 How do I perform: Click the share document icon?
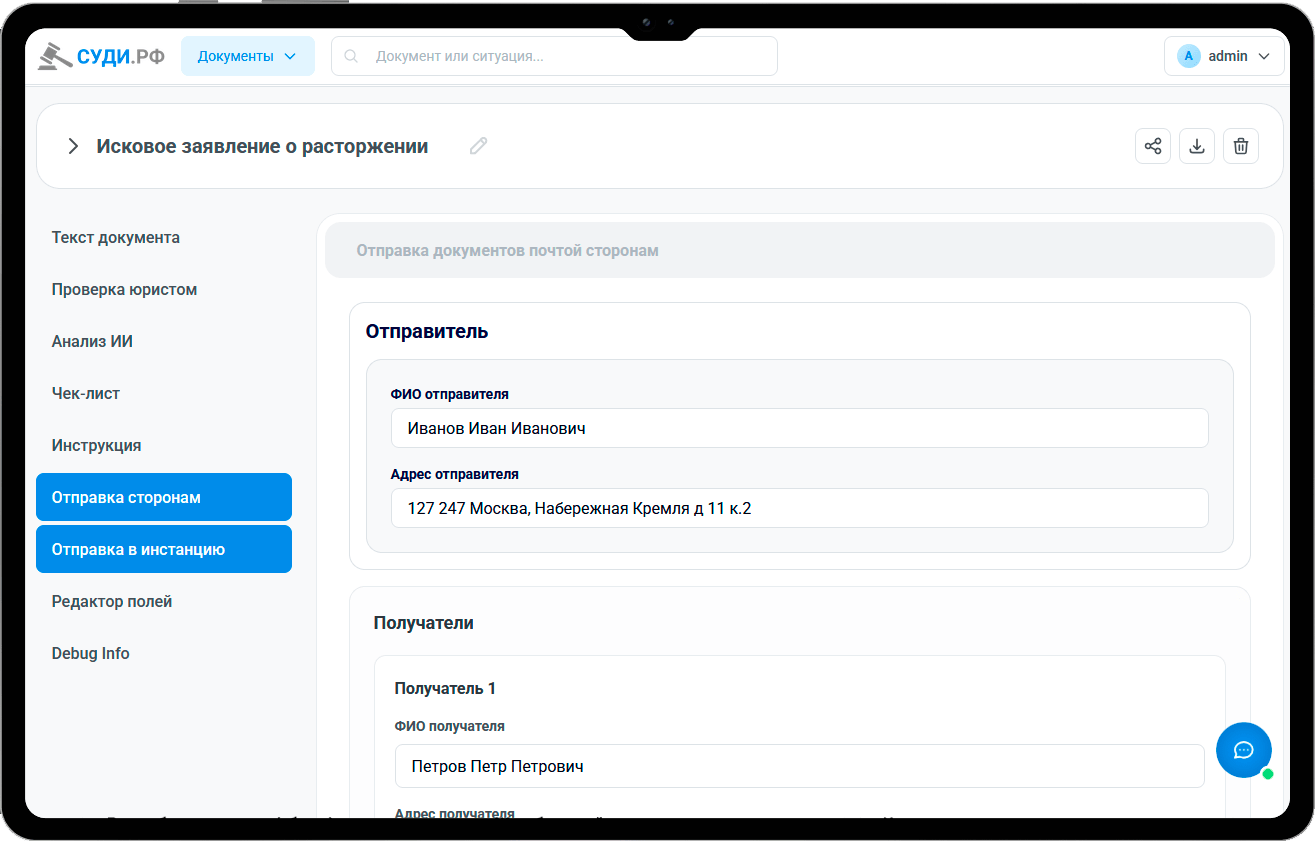point(1152,146)
